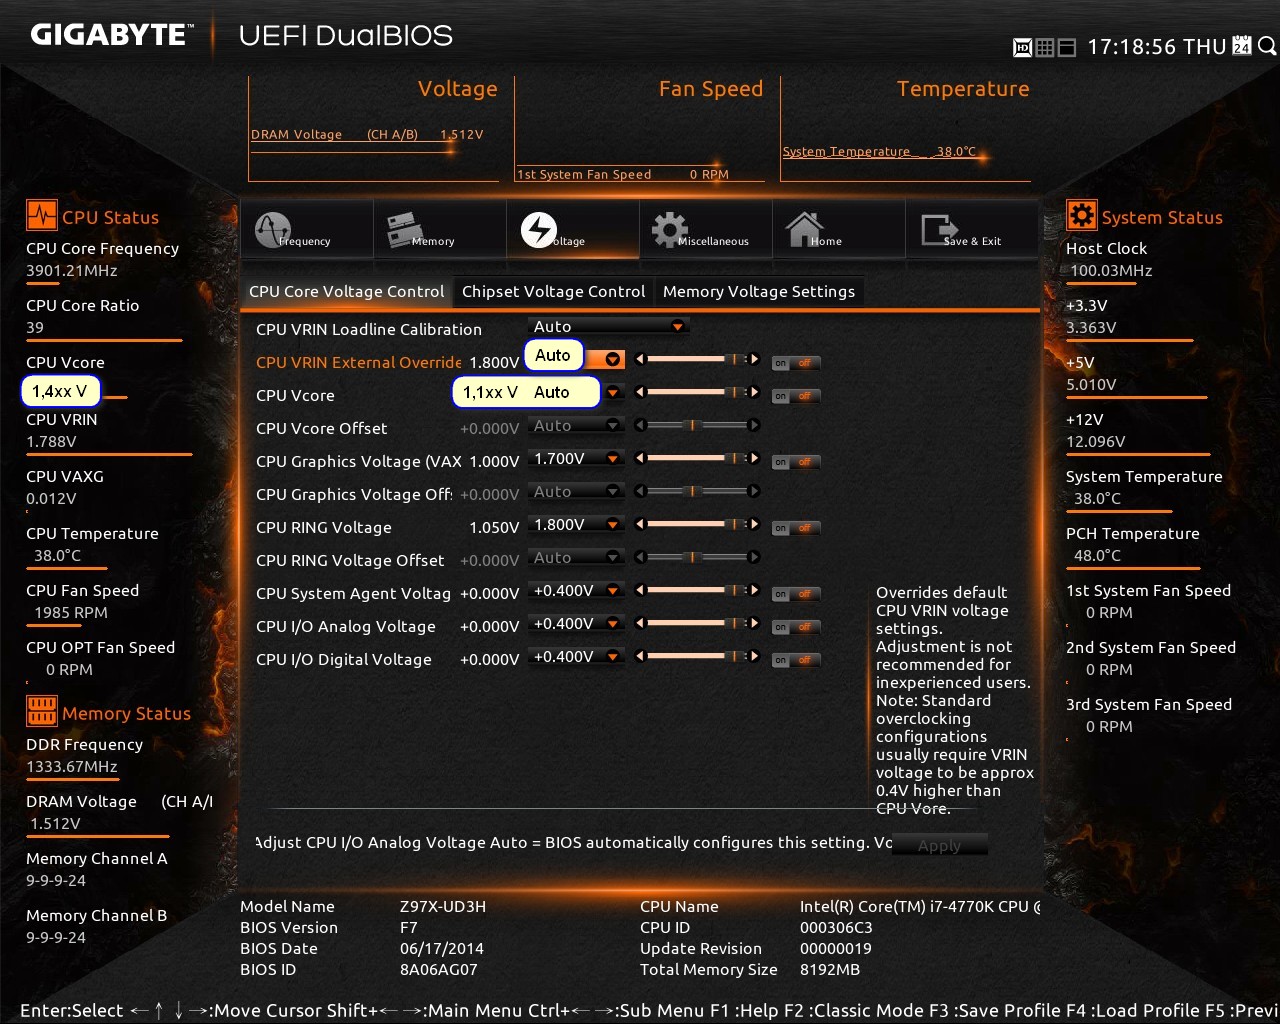This screenshot has width=1280, height=1024.
Task: Click the grid view icon near clock
Action: coord(1044,47)
